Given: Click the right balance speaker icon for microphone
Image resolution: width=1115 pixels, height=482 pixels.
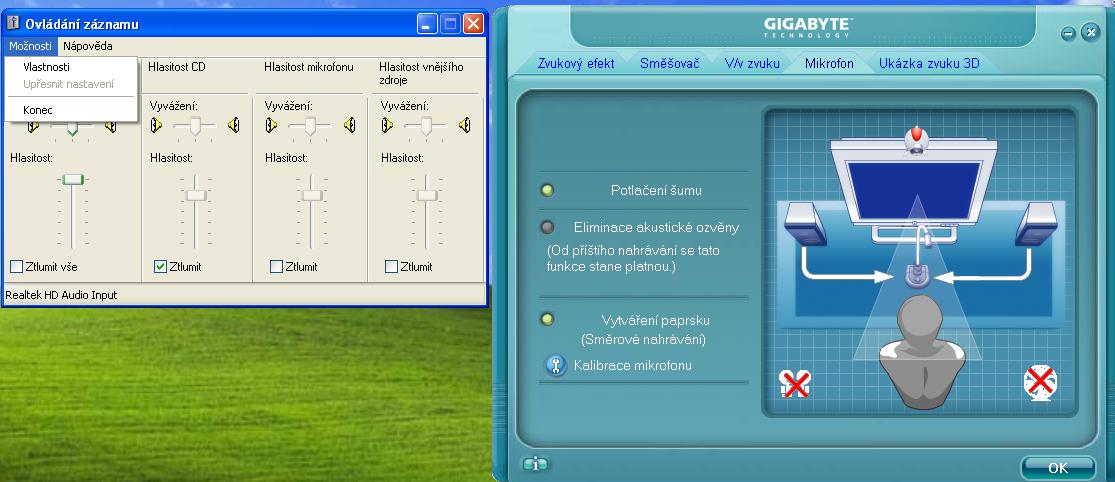Looking at the screenshot, I should pos(349,126).
